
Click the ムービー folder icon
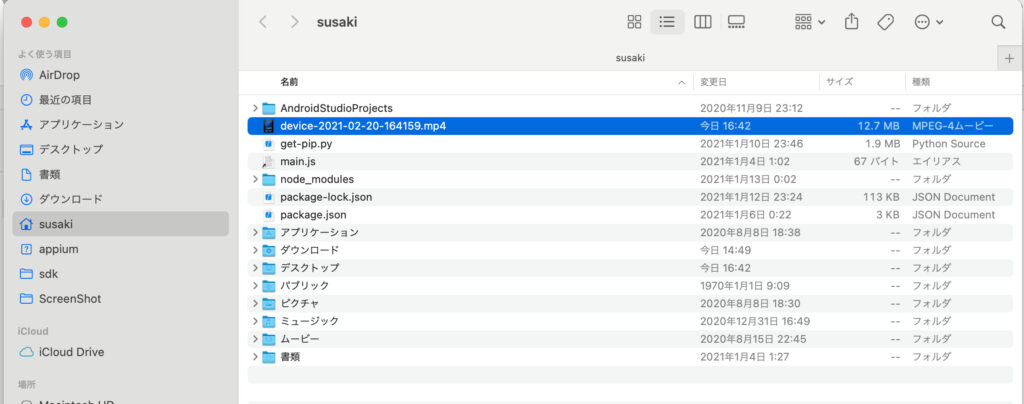[268, 339]
